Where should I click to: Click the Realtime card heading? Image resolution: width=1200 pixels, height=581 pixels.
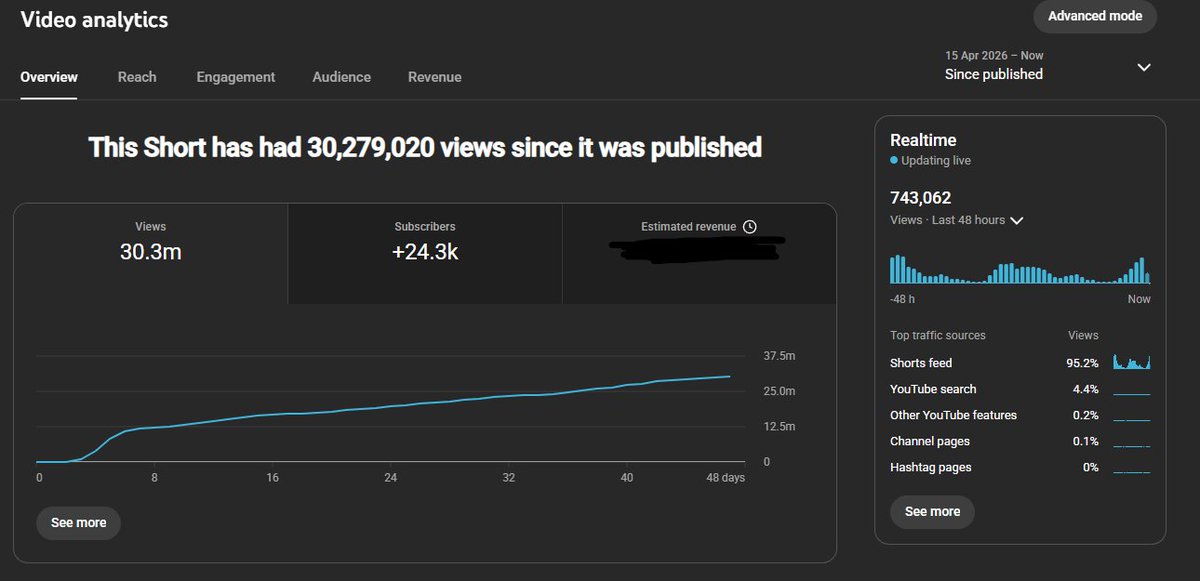[x=923, y=140]
